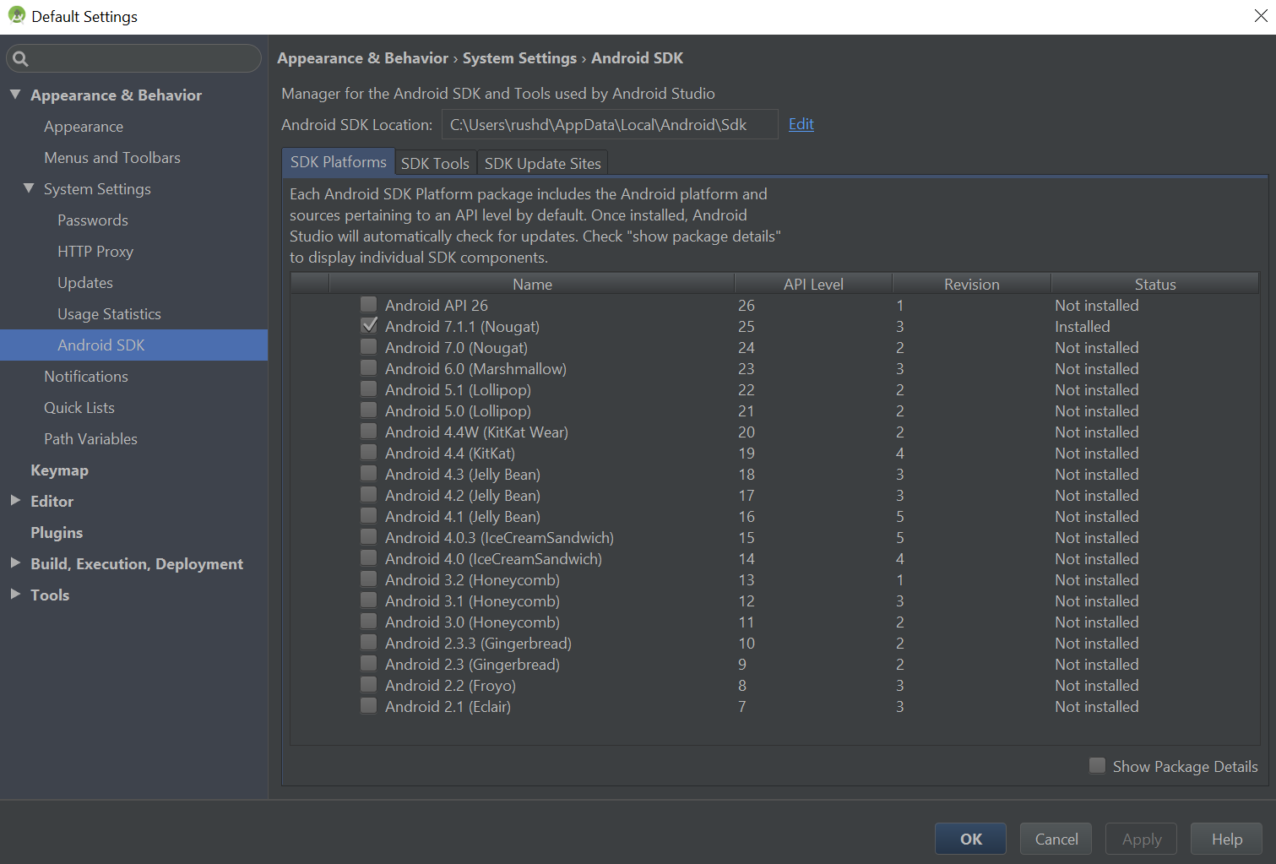Switch to the SDK Tools tab
This screenshot has height=864, width=1276.
pos(435,162)
